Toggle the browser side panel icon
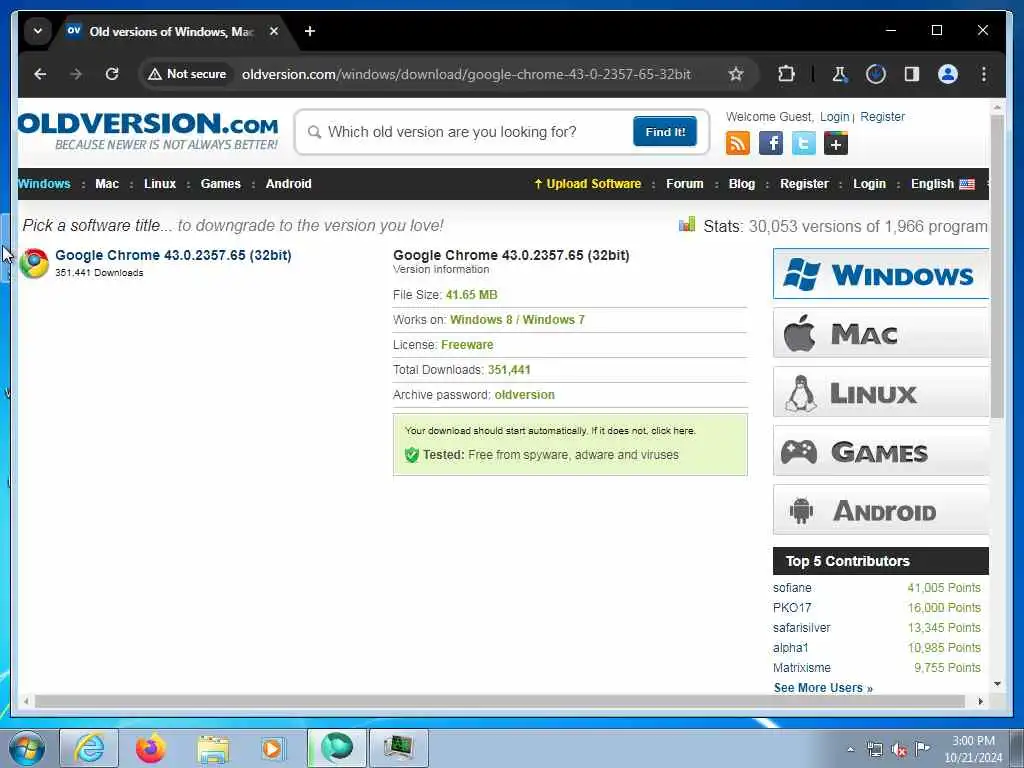This screenshot has height=768, width=1024. click(912, 74)
